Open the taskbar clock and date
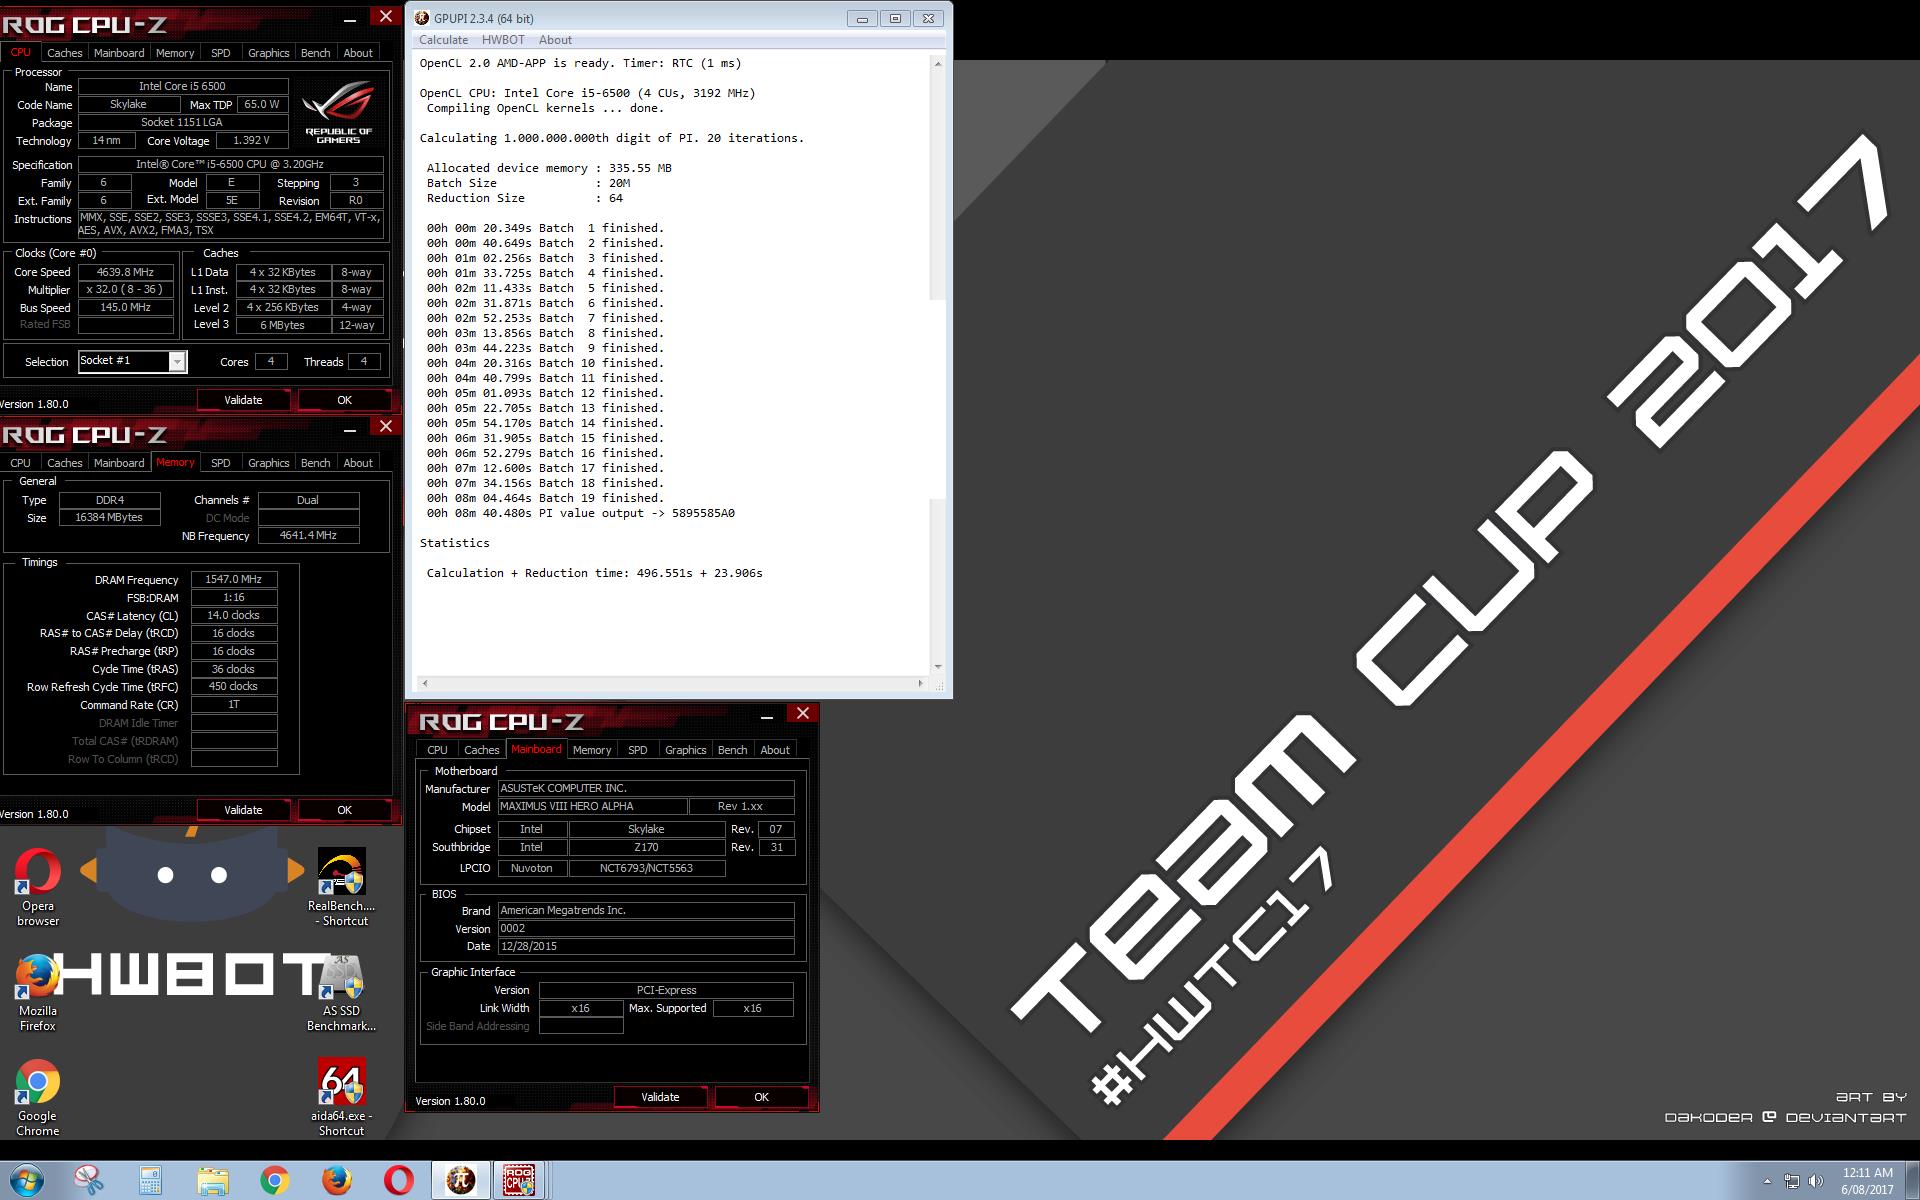Screen dimensions: 1920x1200 coord(1867,1181)
